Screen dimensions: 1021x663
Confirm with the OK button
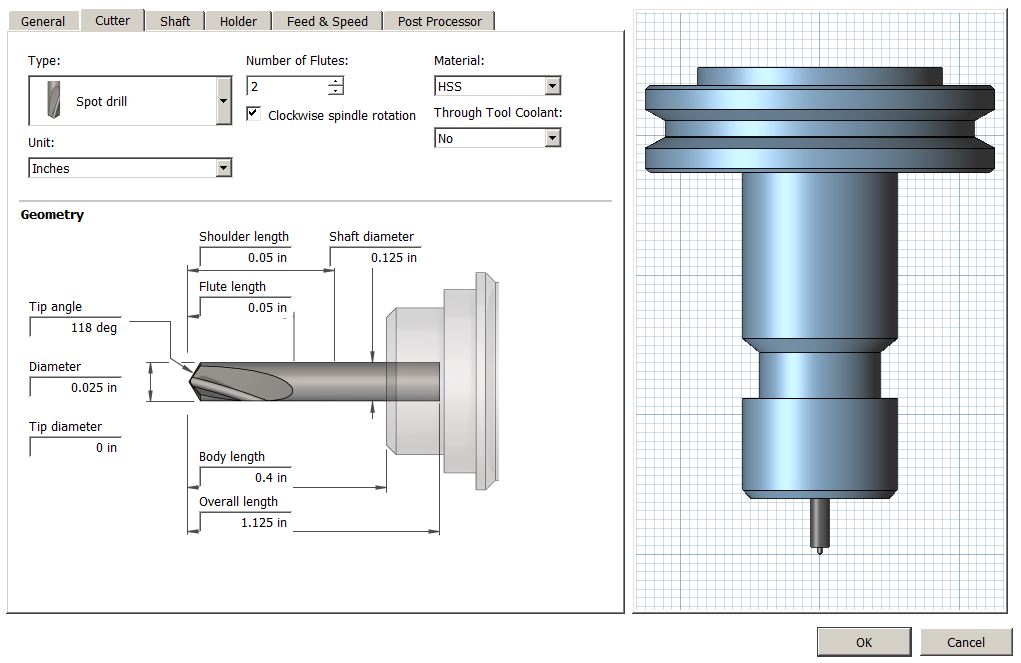[863, 642]
